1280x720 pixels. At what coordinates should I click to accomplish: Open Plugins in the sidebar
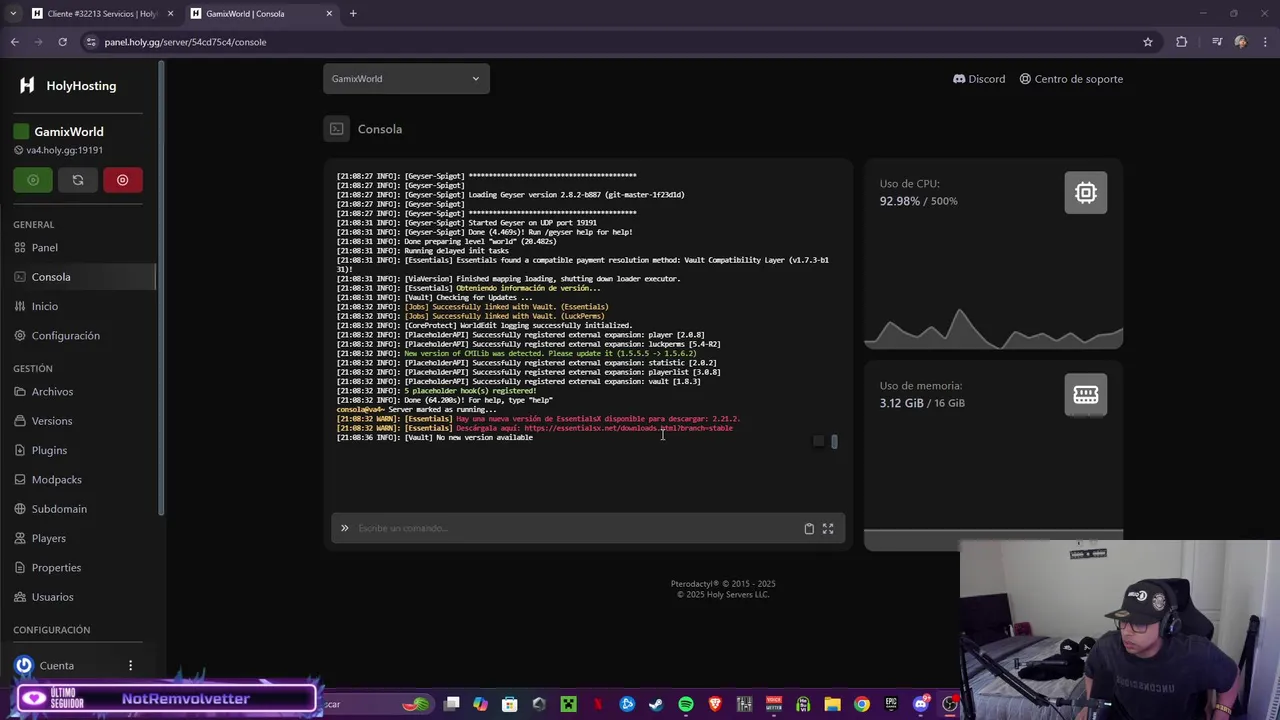pyautogui.click(x=49, y=450)
